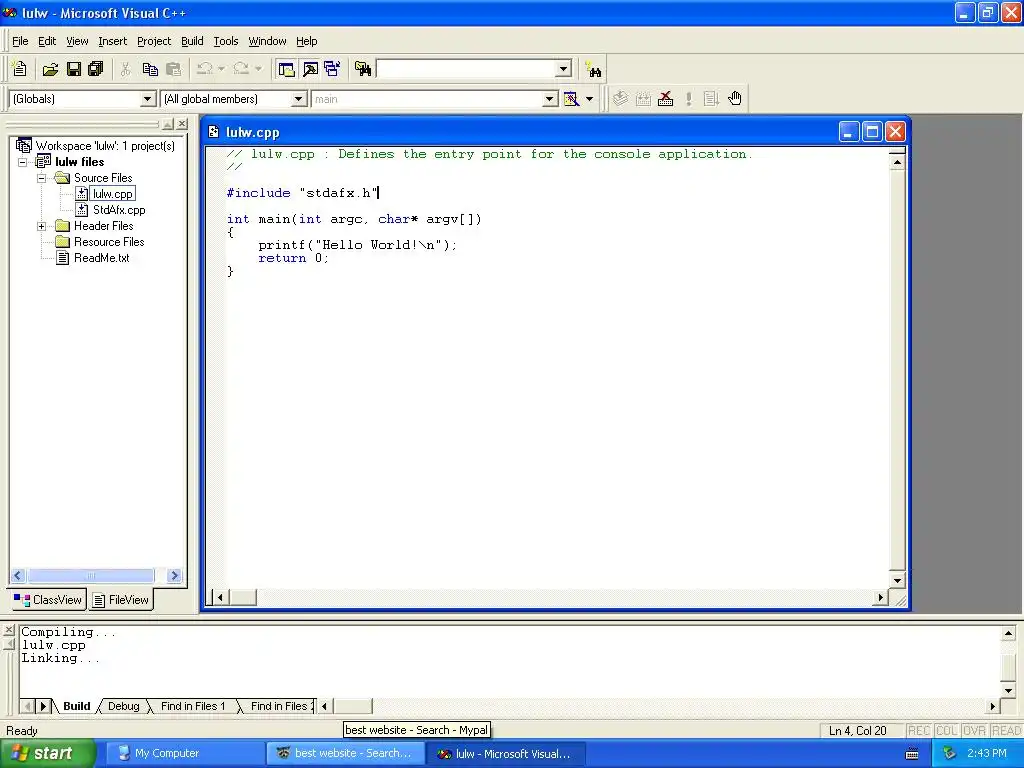Open the Undo history dropdown arrow

point(221,69)
